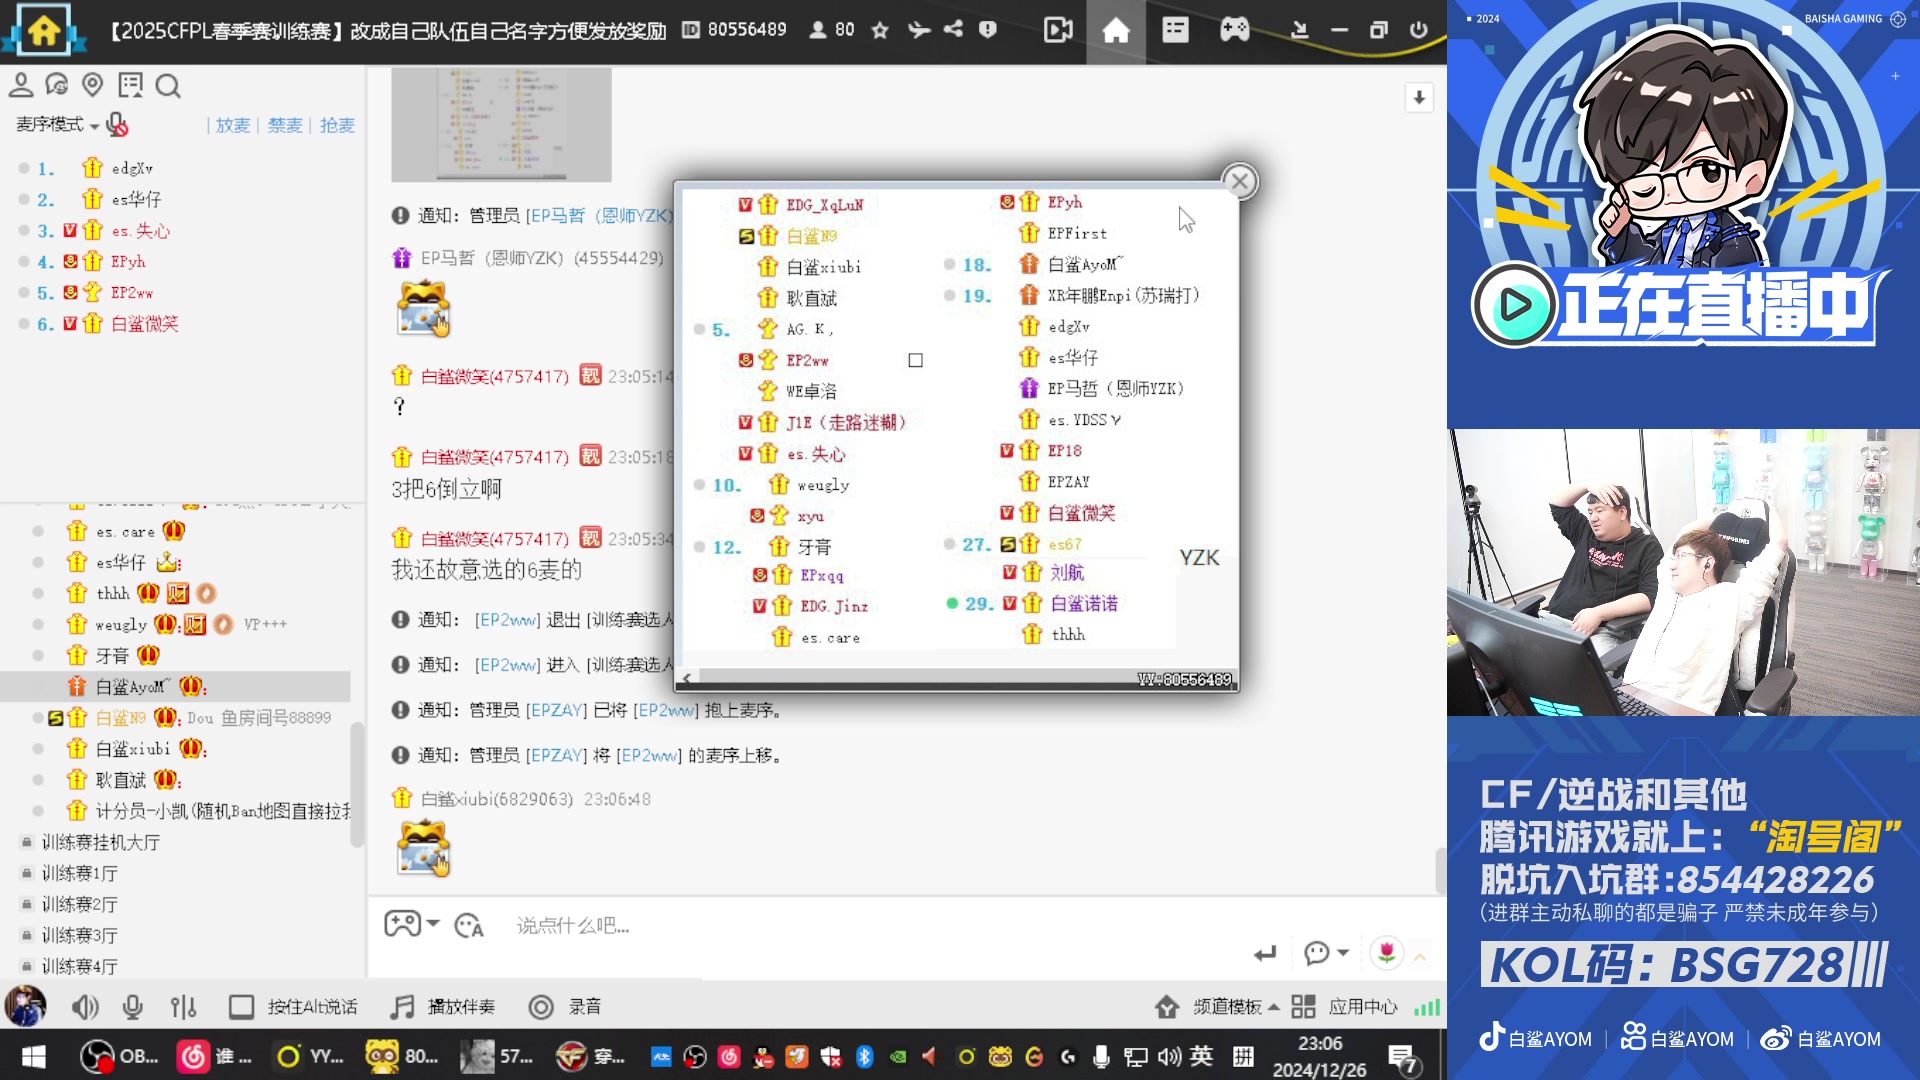
Task: Click the search magnifier icon
Action: point(168,86)
